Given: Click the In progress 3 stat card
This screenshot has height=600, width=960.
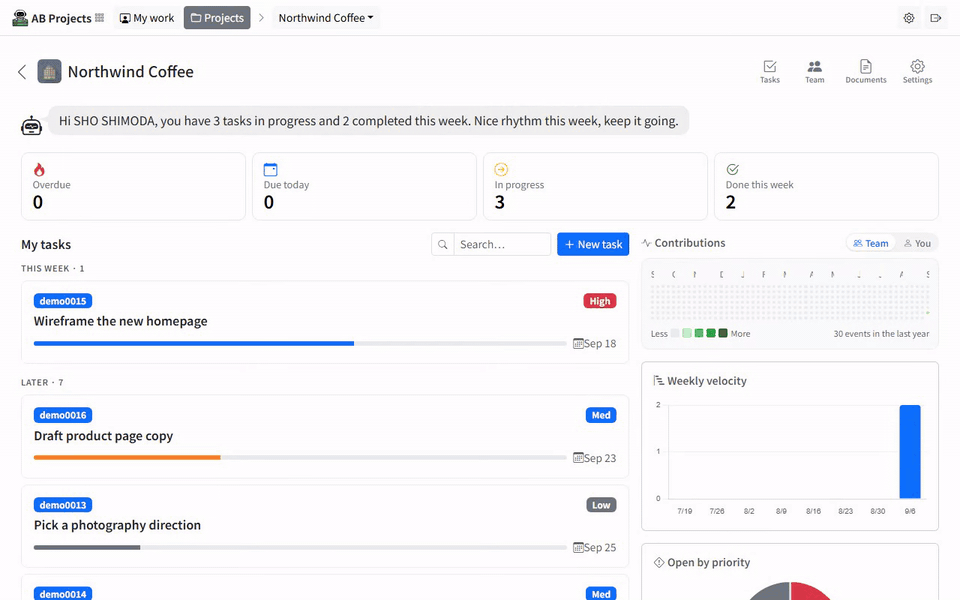Looking at the screenshot, I should pos(595,186).
